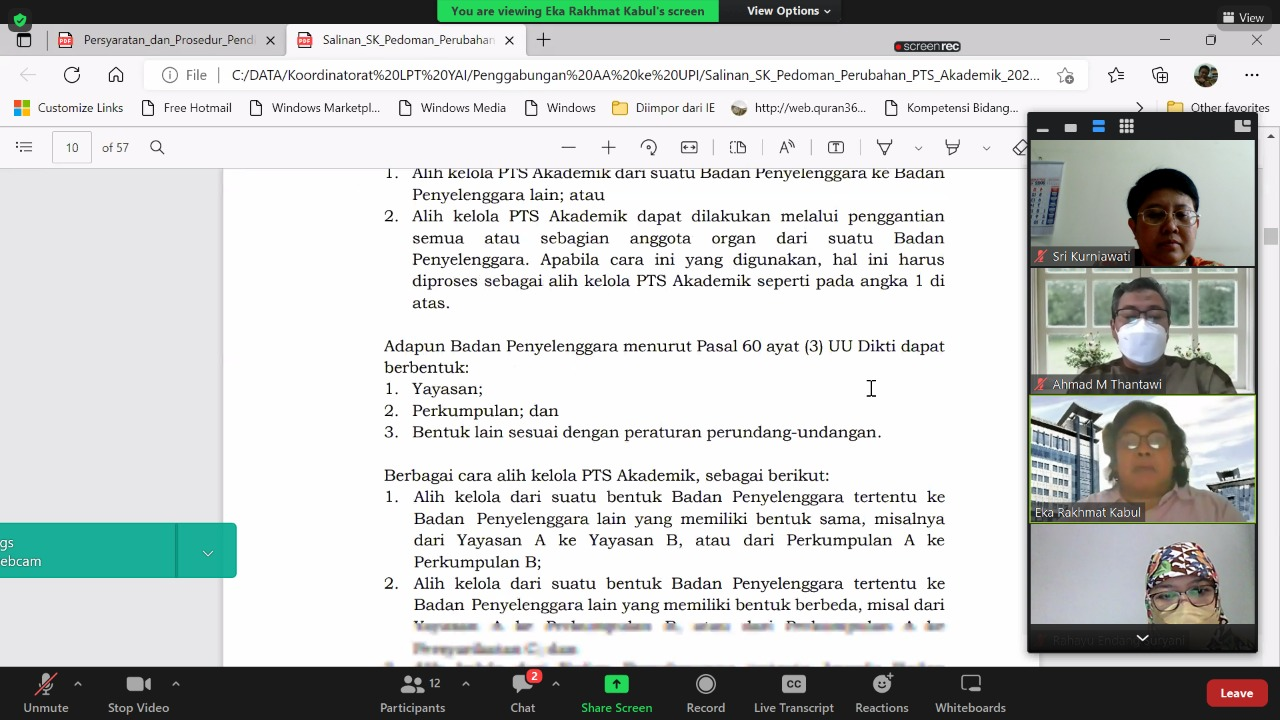The image size is (1280, 720).
Task: Open Kompetensi Bidang bookmark
Action: pyautogui.click(x=952, y=108)
